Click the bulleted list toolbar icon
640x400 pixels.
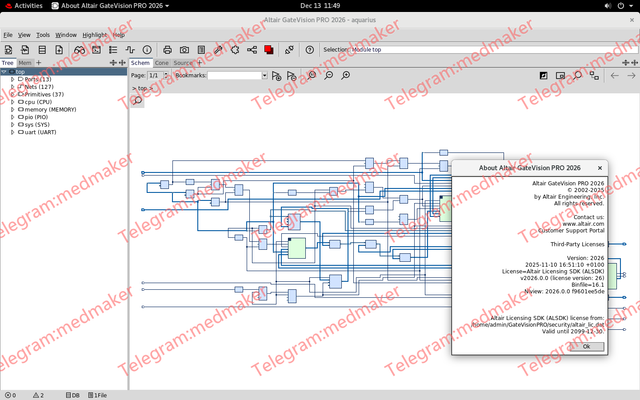point(113,50)
